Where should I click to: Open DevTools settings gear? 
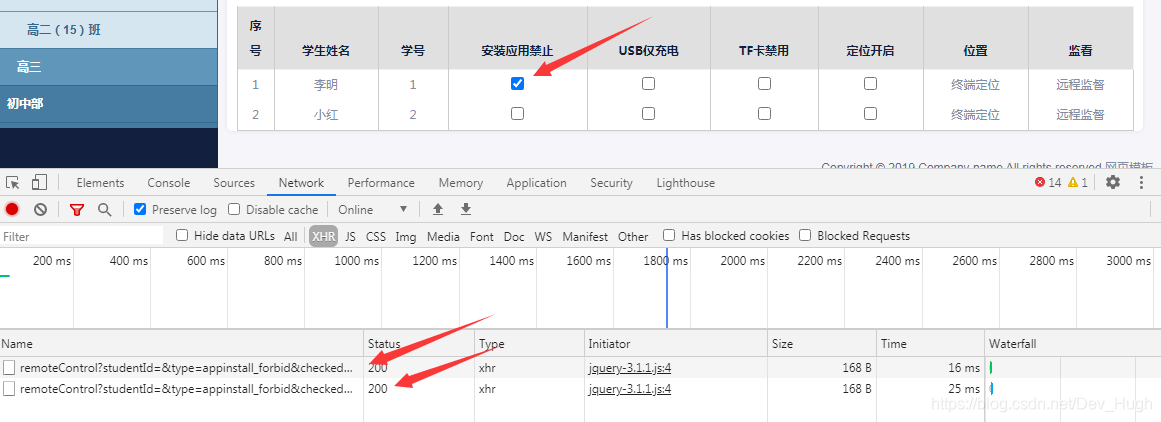click(x=1113, y=182)
